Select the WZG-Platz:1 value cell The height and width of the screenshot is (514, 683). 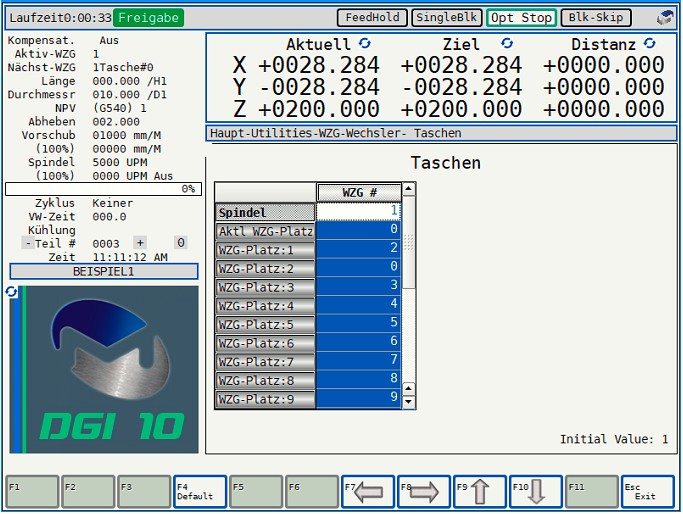click(358, 249)
